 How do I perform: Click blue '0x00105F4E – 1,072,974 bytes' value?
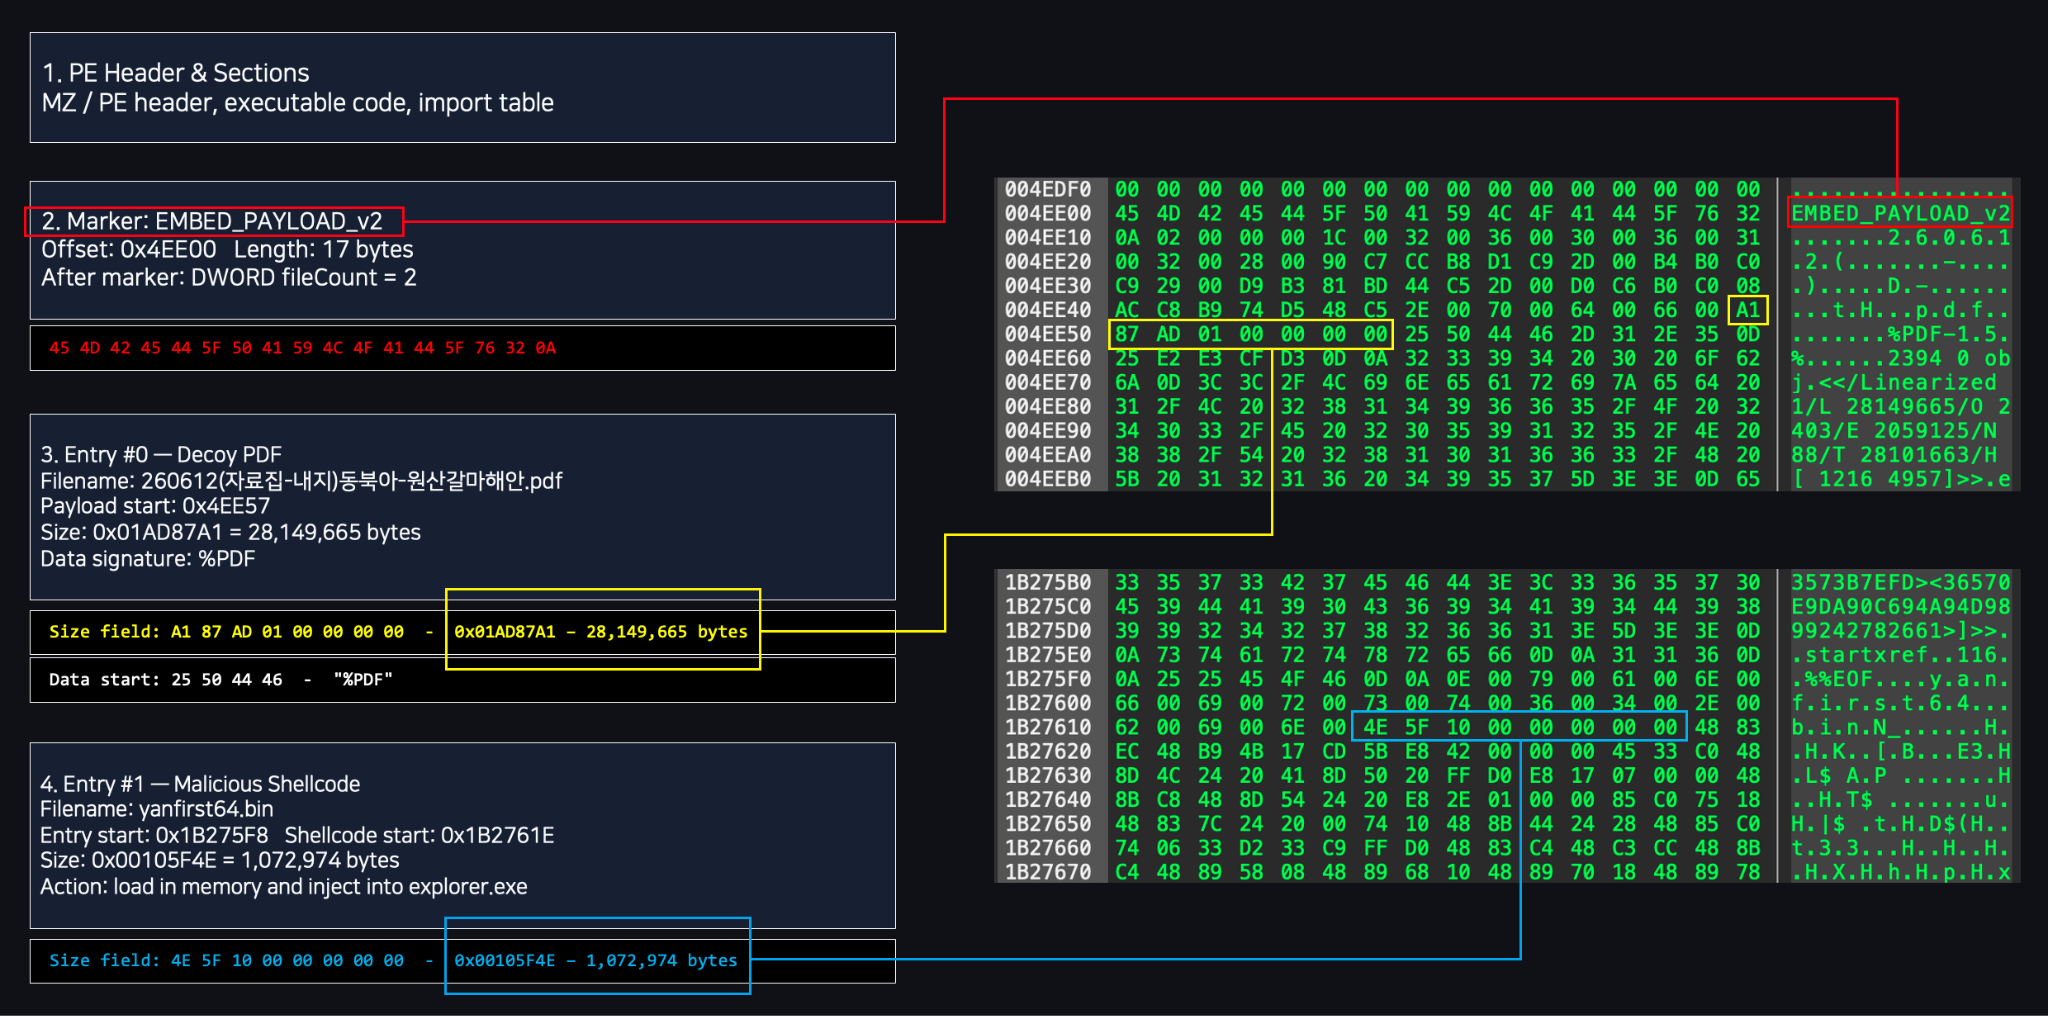click(596, 961)
